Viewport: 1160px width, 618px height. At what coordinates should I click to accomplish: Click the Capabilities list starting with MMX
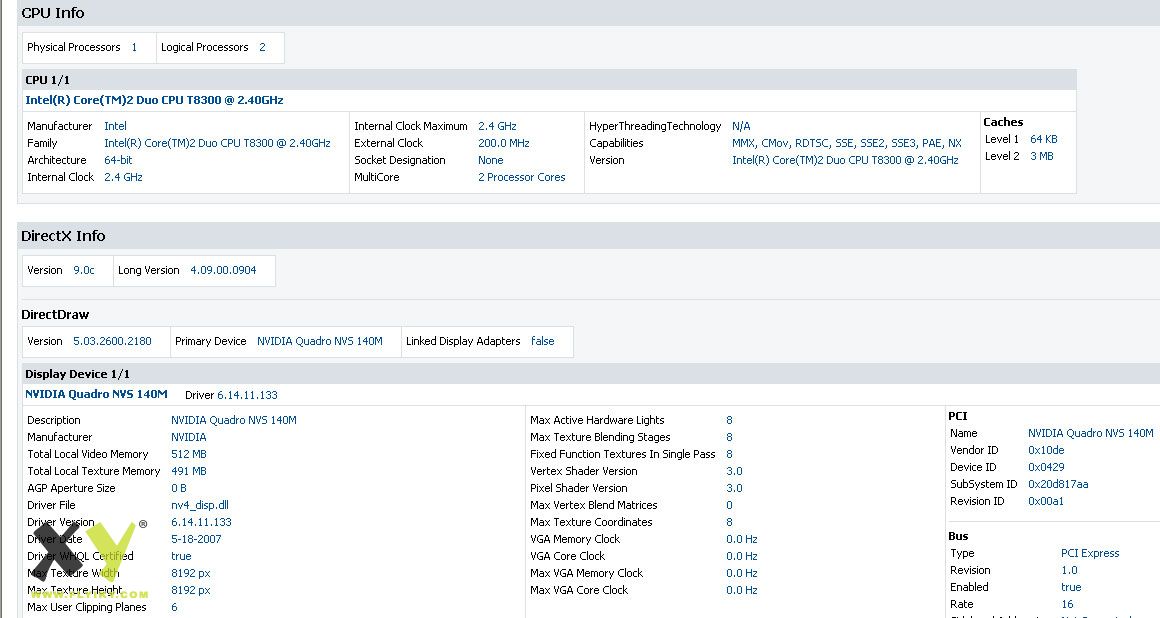coord(846,143)
